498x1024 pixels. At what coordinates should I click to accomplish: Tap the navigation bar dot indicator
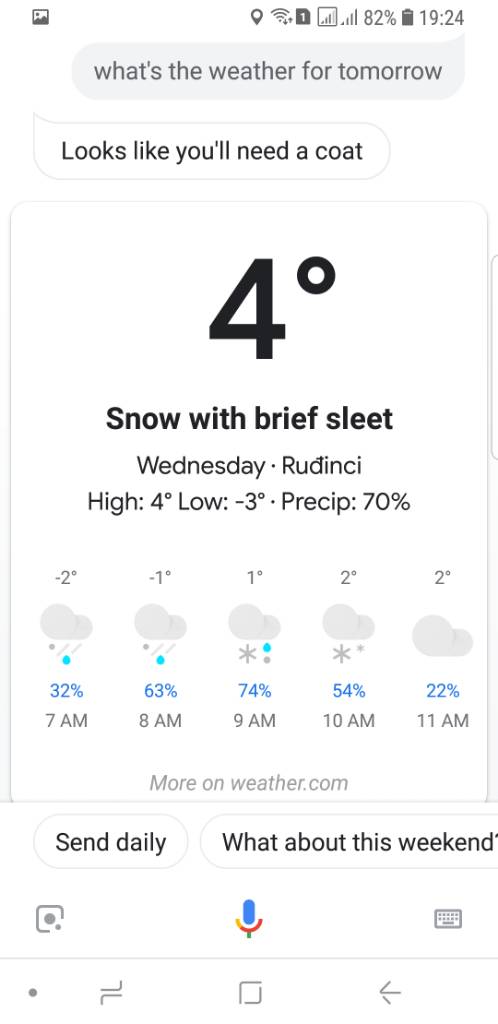pos(33,993)
